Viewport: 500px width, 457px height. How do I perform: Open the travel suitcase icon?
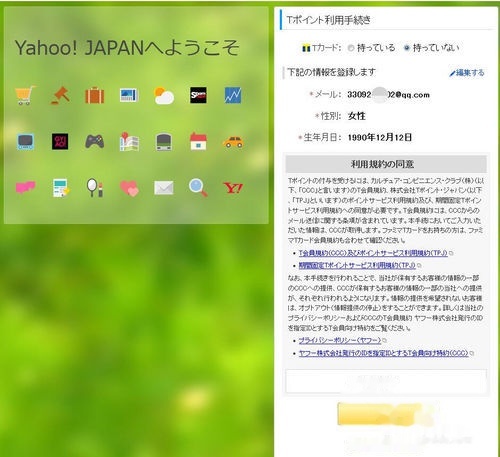click(x=95, y=95)
